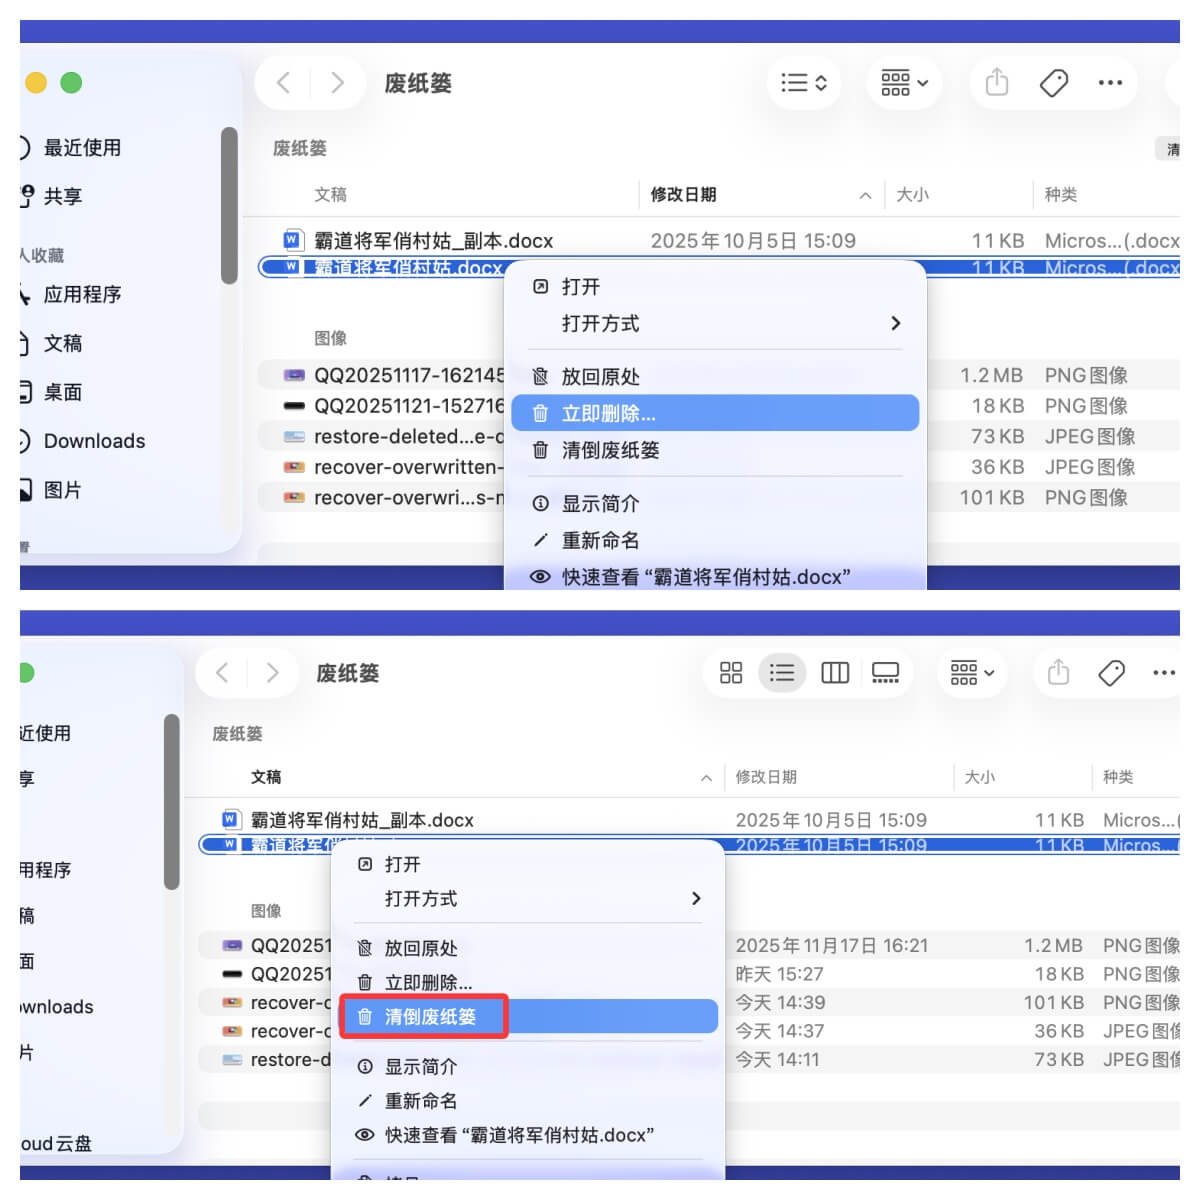The height and width of the screenshot is (1200, 1200).
Task: Toggle the list view button on
Action: tap(783, 673)
